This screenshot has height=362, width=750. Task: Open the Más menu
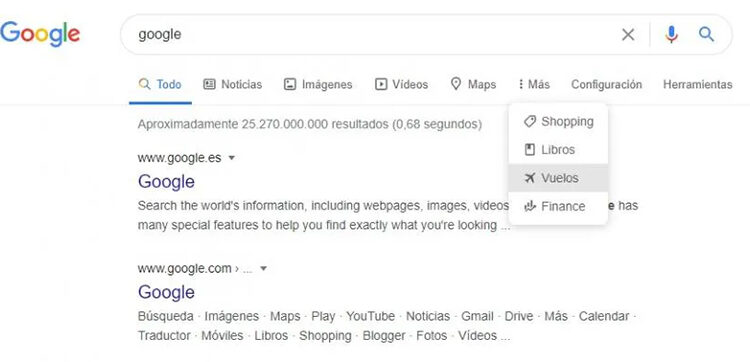[534, 85]
